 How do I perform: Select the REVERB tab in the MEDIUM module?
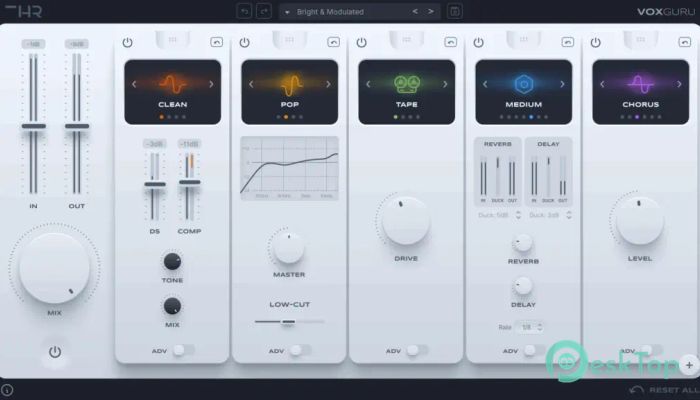pos(497,143)
